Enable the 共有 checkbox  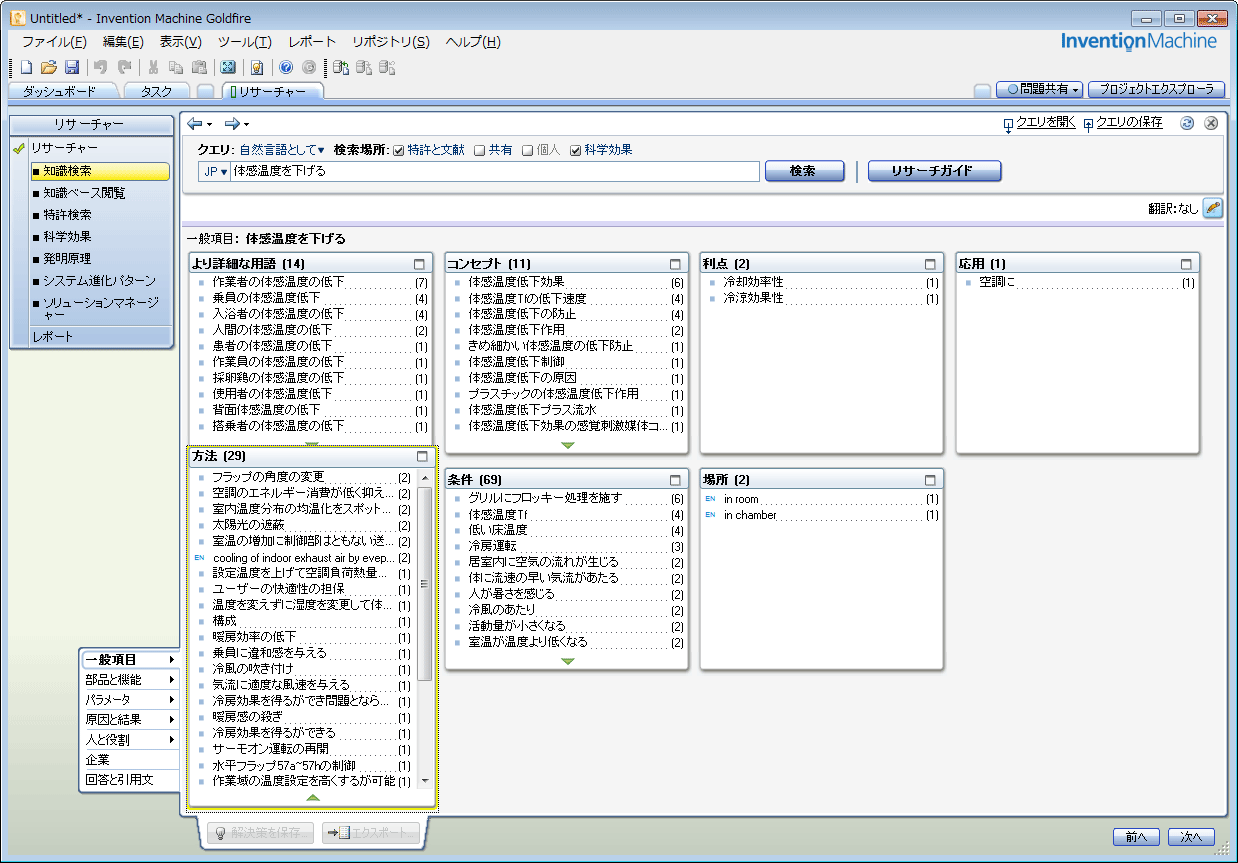tap(480, 151)
